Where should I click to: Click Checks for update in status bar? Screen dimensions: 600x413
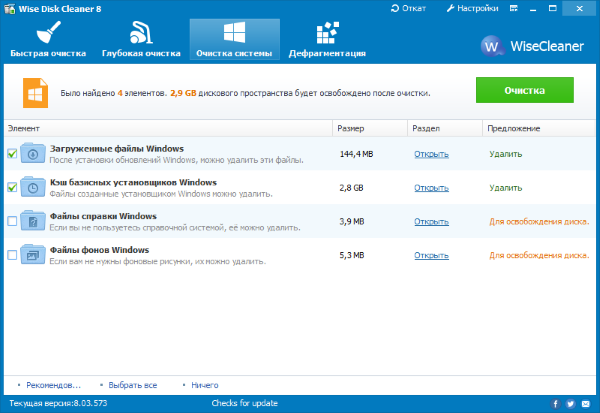coord(245,403)
